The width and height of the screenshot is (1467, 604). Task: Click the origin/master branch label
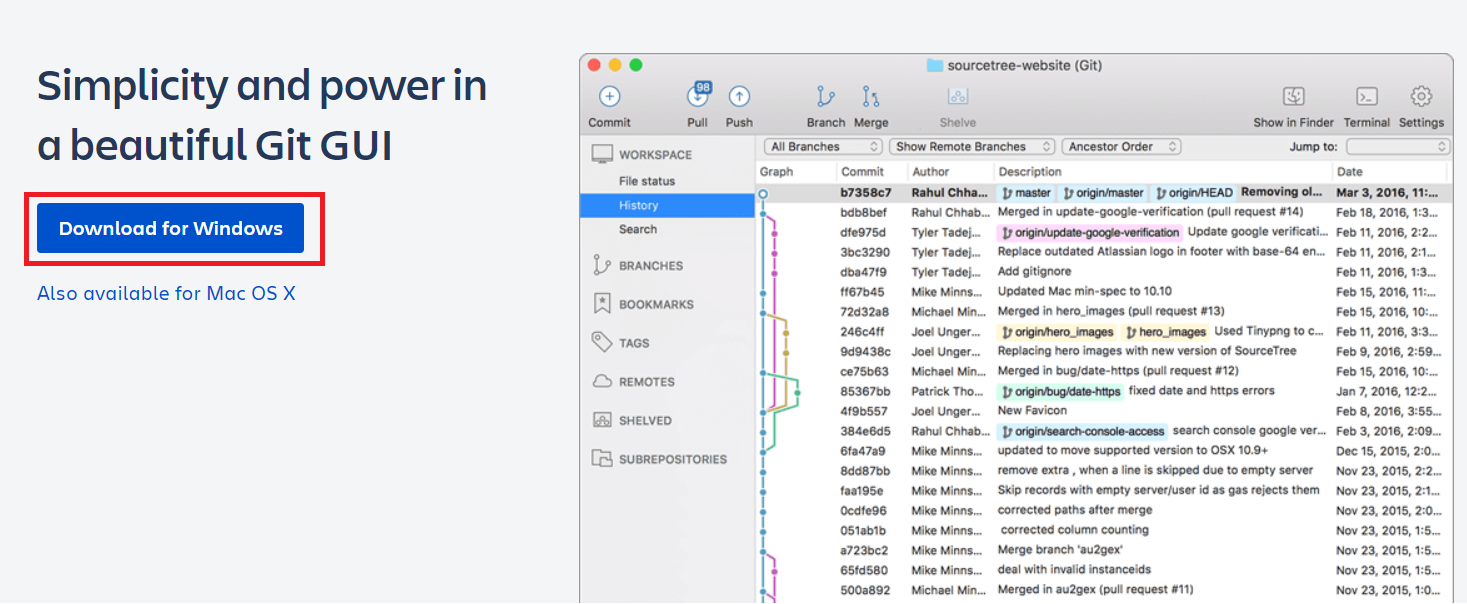click(1103, 193)
